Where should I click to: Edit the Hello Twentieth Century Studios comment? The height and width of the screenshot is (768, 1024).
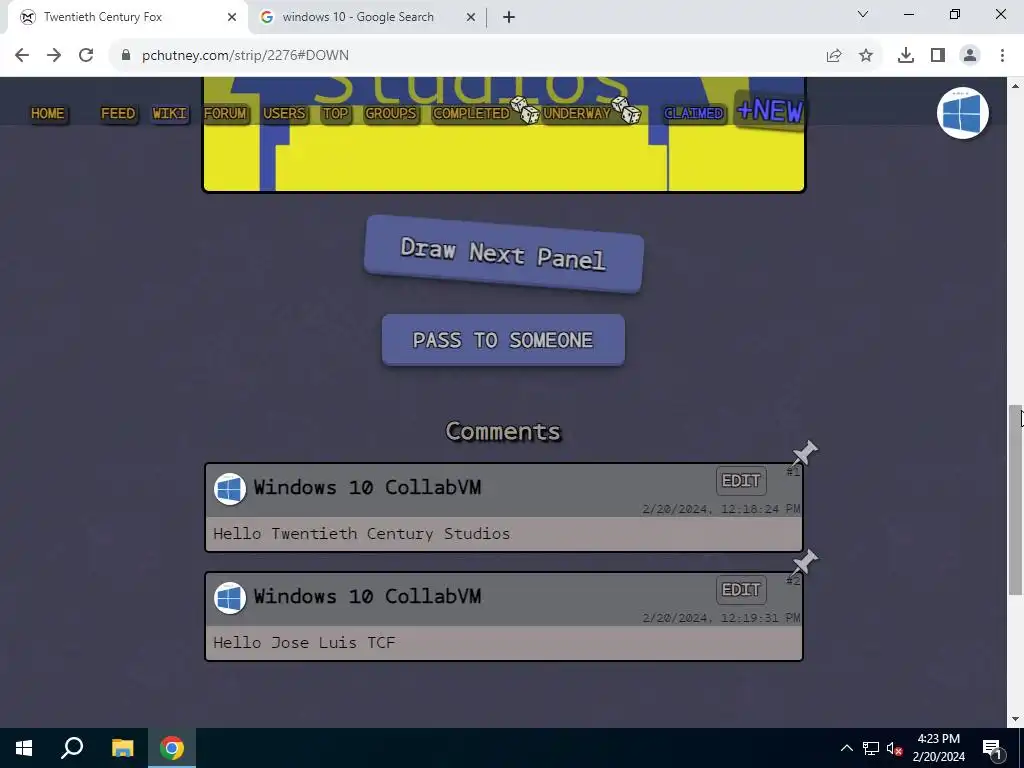tap(741, 481)
